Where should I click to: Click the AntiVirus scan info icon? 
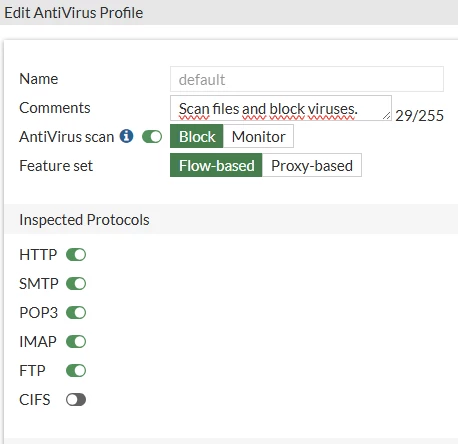tap(127, 136)
